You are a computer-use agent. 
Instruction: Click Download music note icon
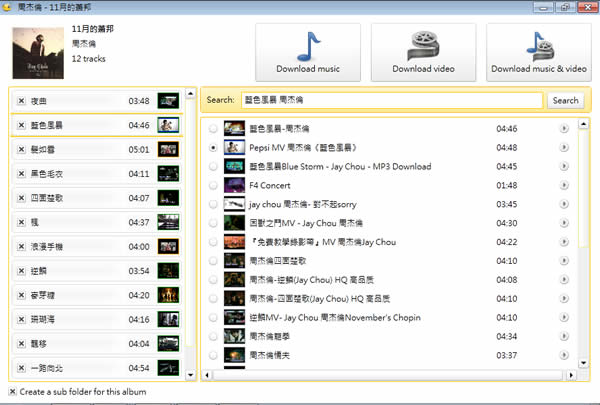point(308,47)
